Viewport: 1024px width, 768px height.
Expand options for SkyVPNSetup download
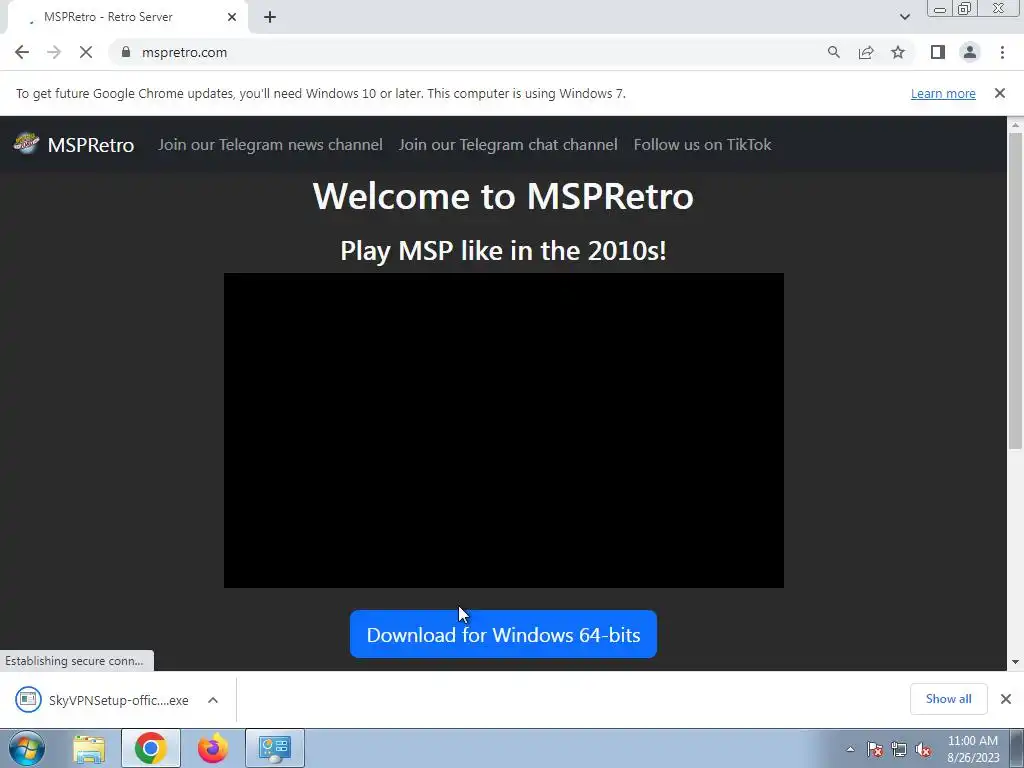213,700
